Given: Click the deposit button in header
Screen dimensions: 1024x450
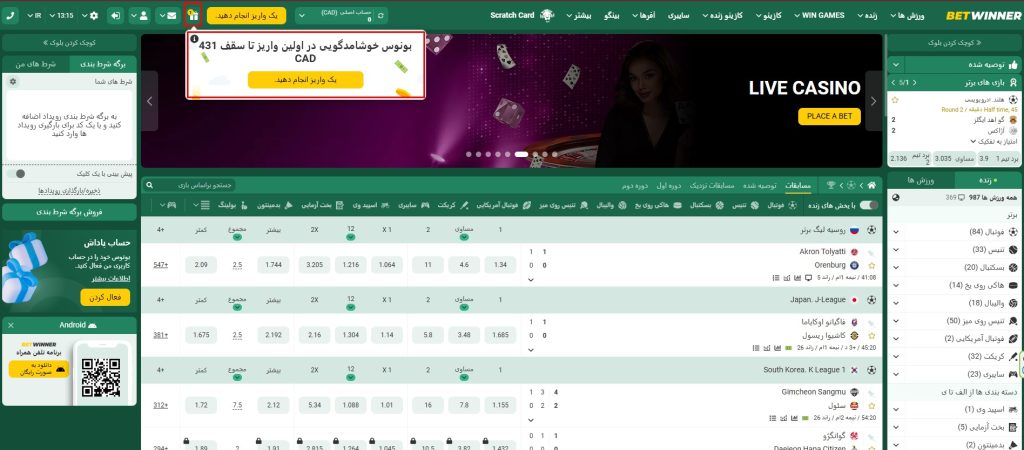Looking at the screenshot, I should point(246,15).
